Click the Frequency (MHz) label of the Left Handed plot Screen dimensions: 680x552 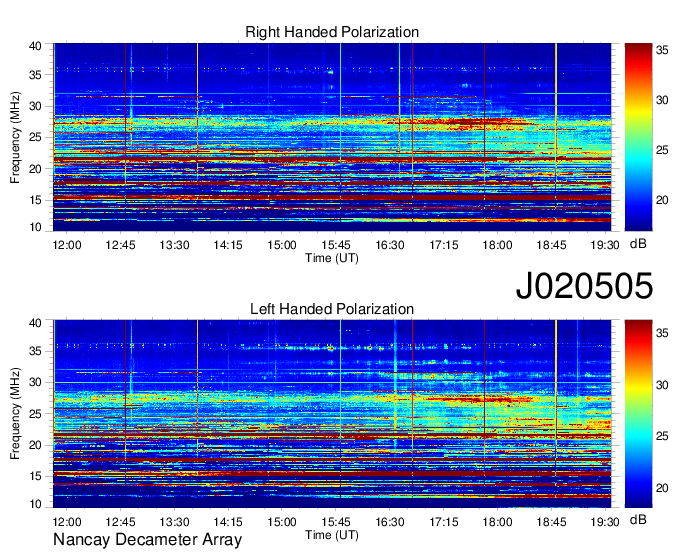(x=15, y=414)
